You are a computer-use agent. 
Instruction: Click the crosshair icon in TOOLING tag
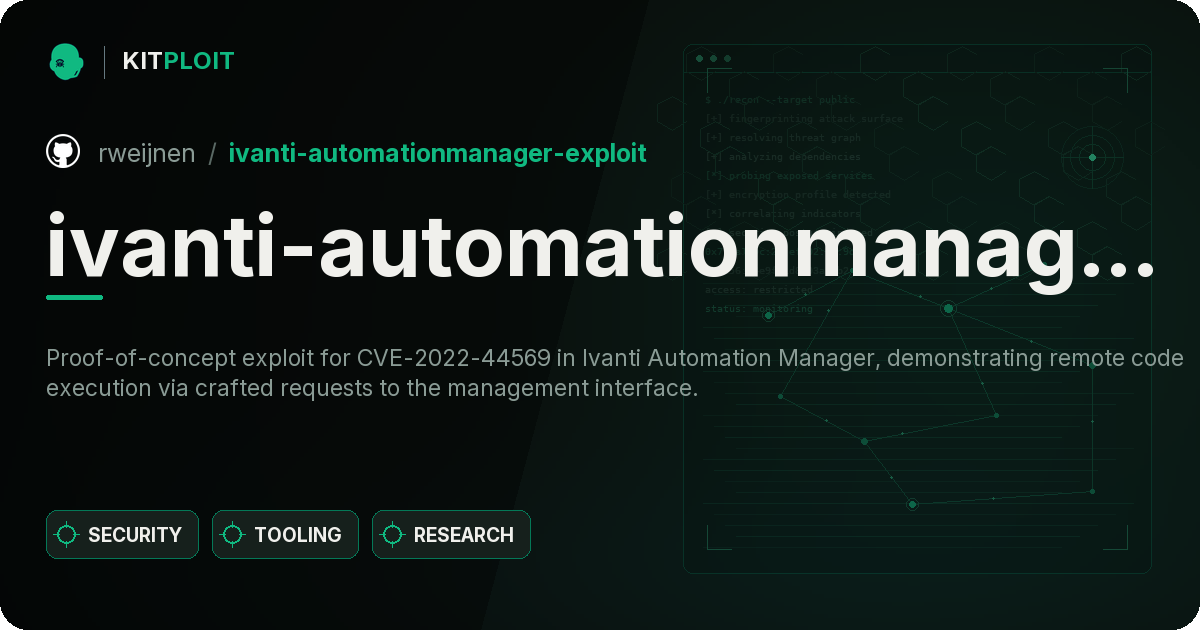click(x=233, y=535)
